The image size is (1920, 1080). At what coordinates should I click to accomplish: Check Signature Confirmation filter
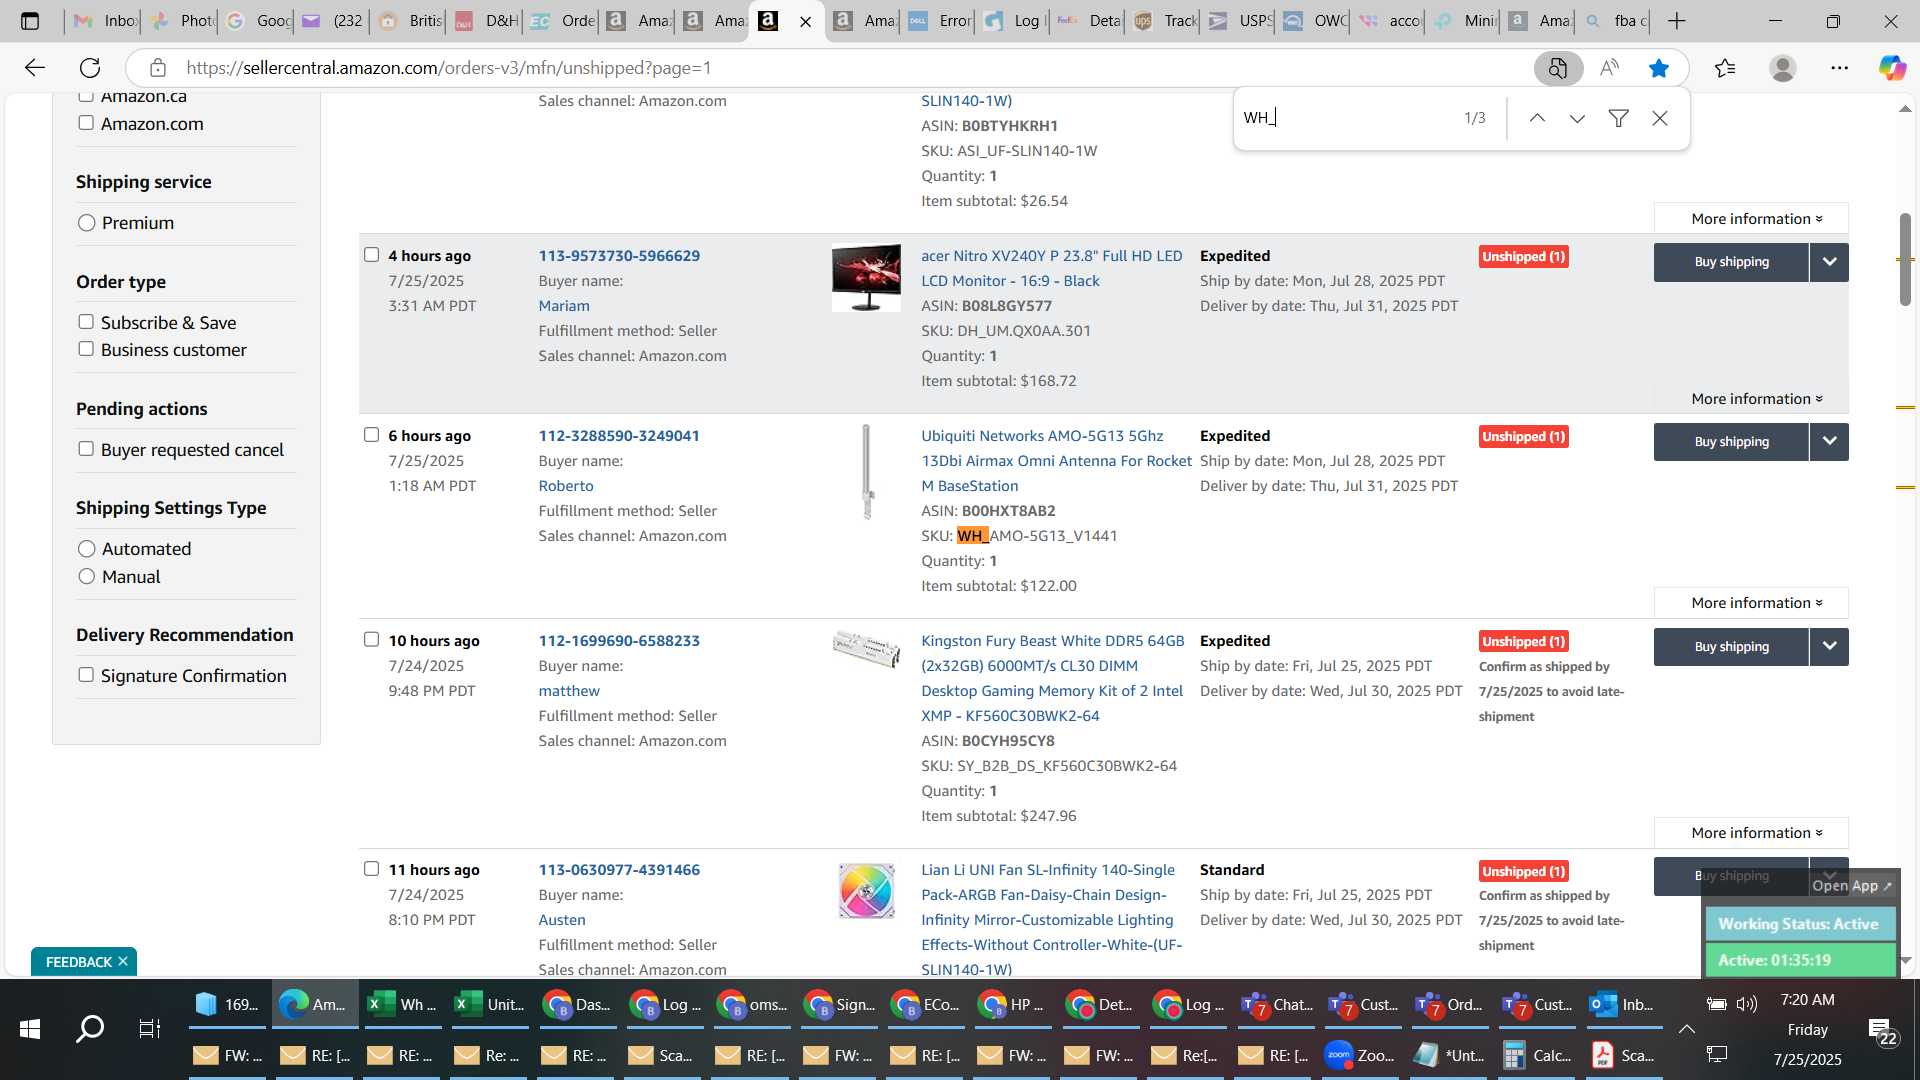coord(86,675)
